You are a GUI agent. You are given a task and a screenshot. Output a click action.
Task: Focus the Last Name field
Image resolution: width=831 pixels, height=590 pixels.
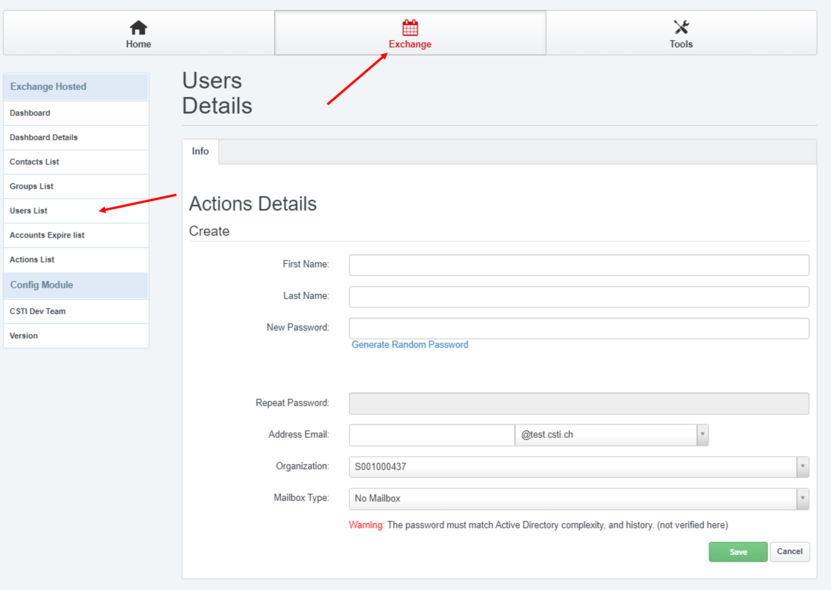pos(579,297)
